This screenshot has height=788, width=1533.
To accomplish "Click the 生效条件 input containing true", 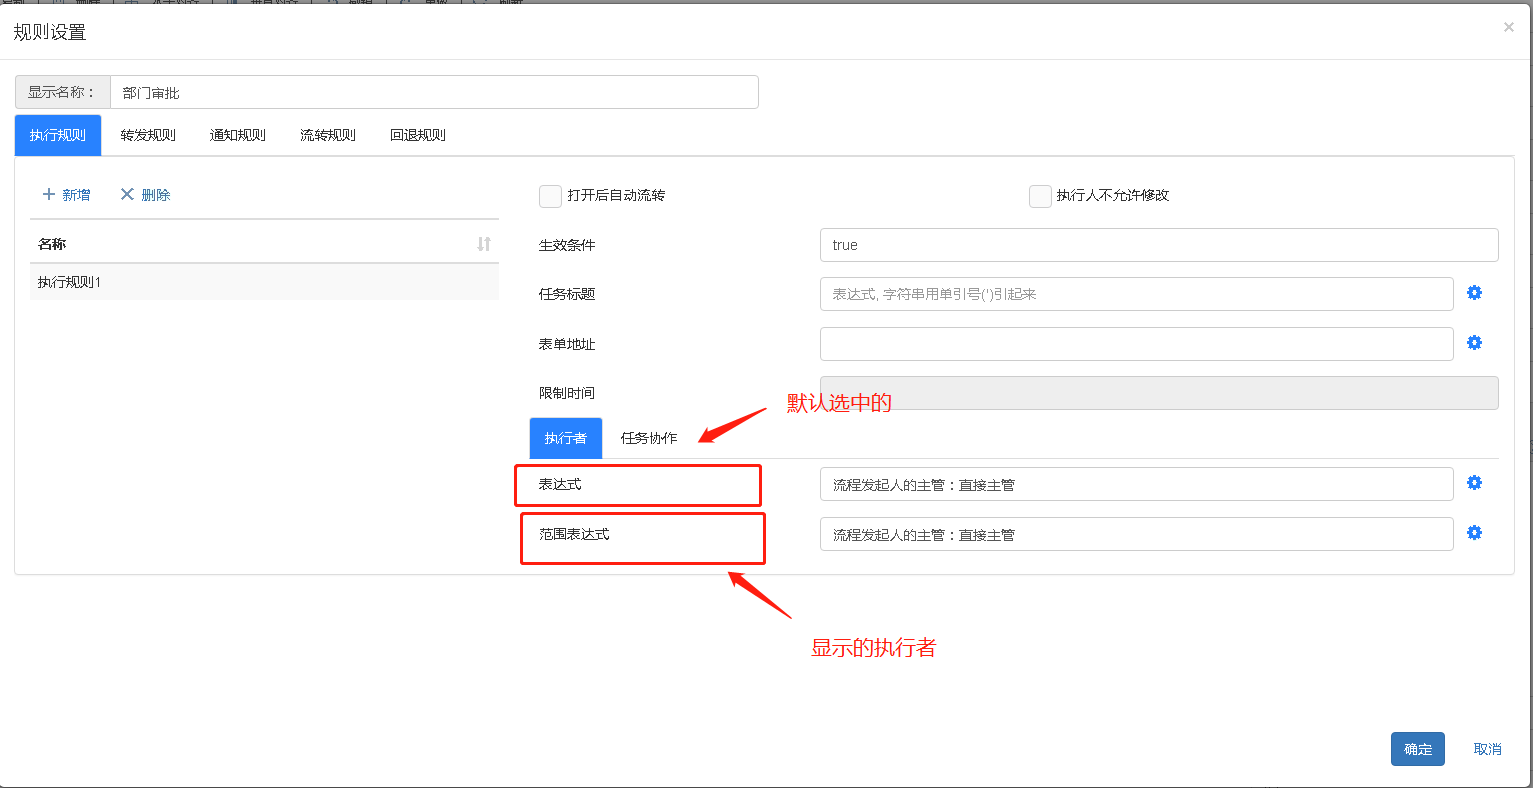I will coord(1158,245).
